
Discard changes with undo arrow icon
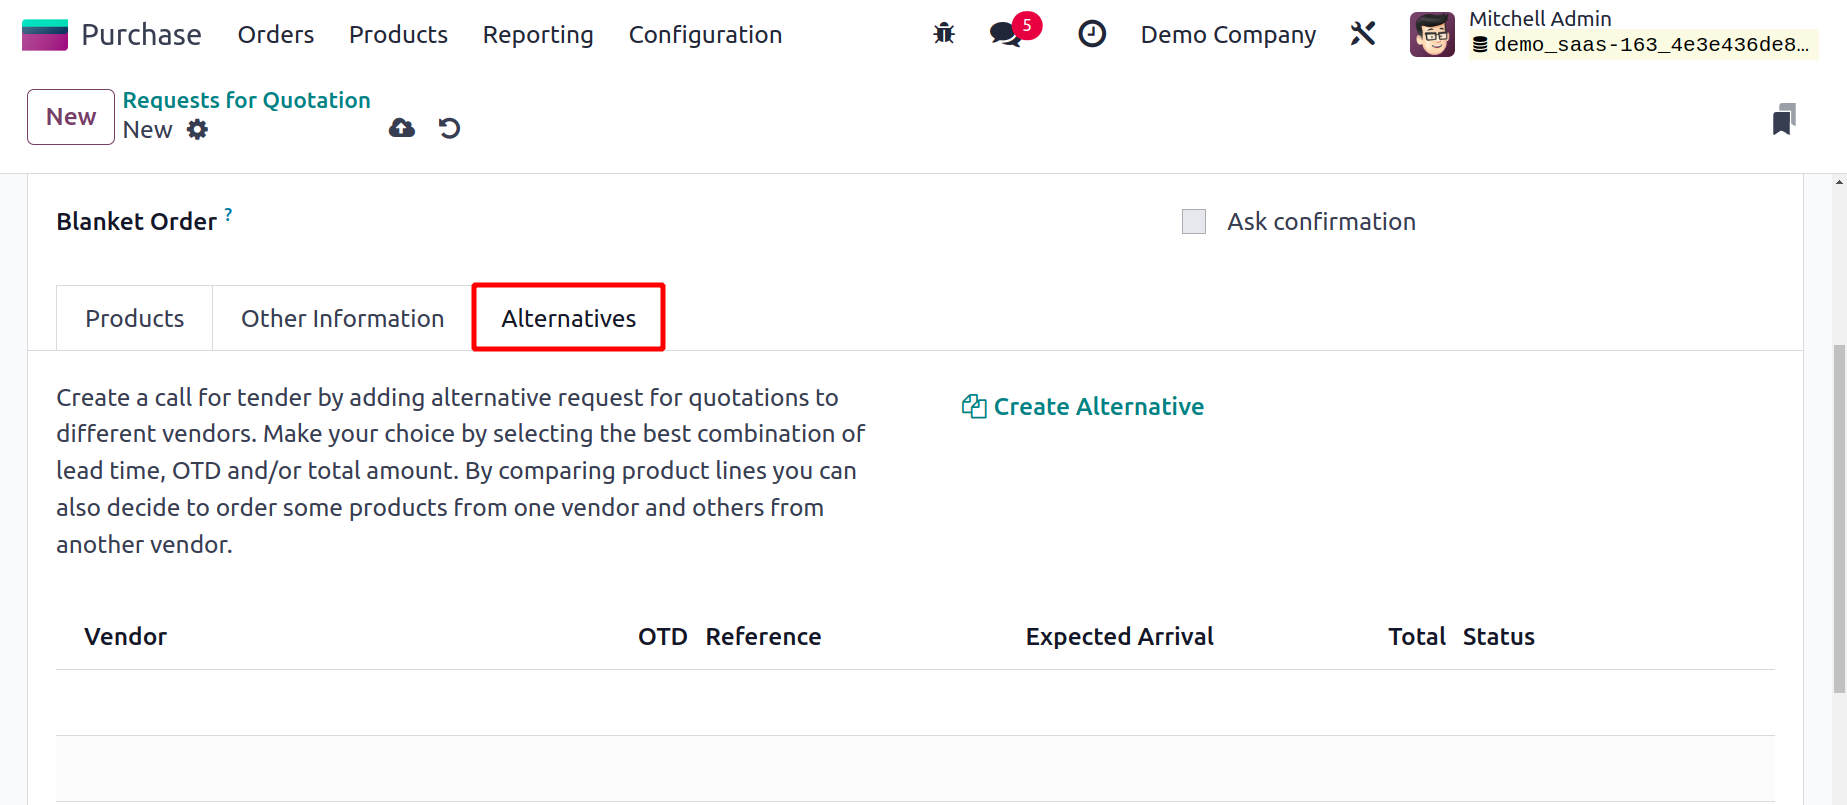[450, 128]
